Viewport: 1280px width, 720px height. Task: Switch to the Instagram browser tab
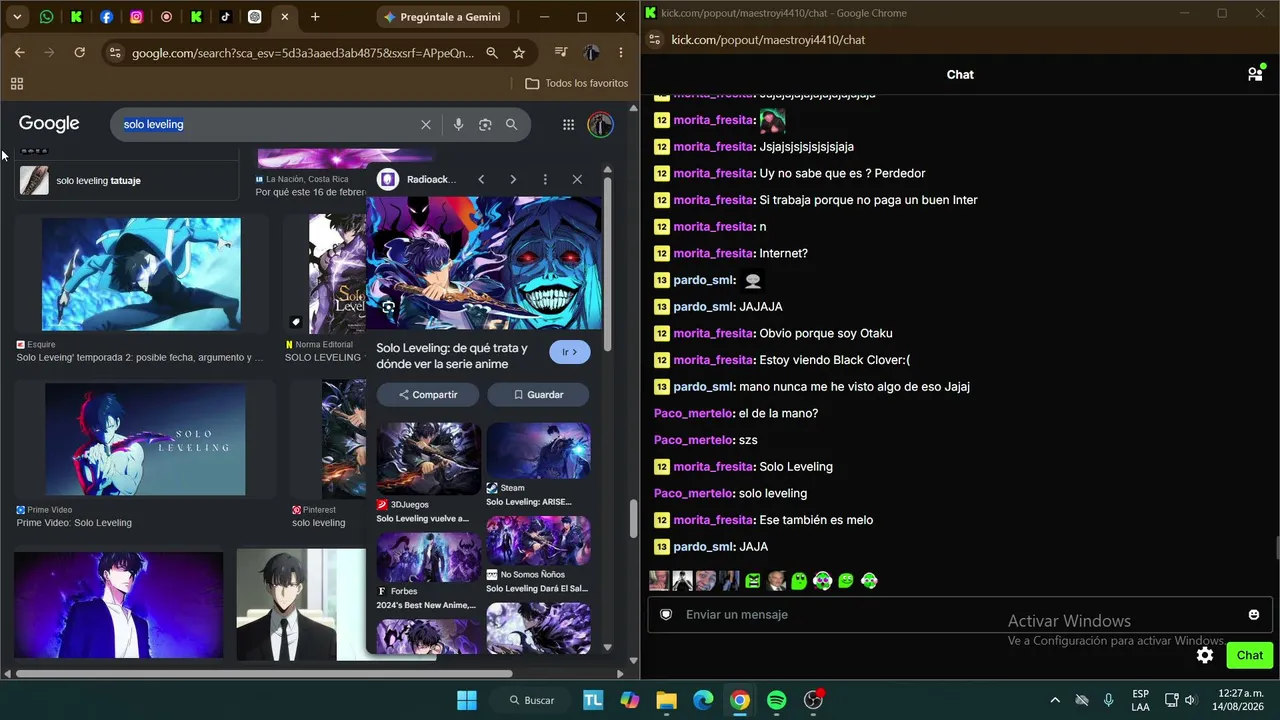click(137, 17)
